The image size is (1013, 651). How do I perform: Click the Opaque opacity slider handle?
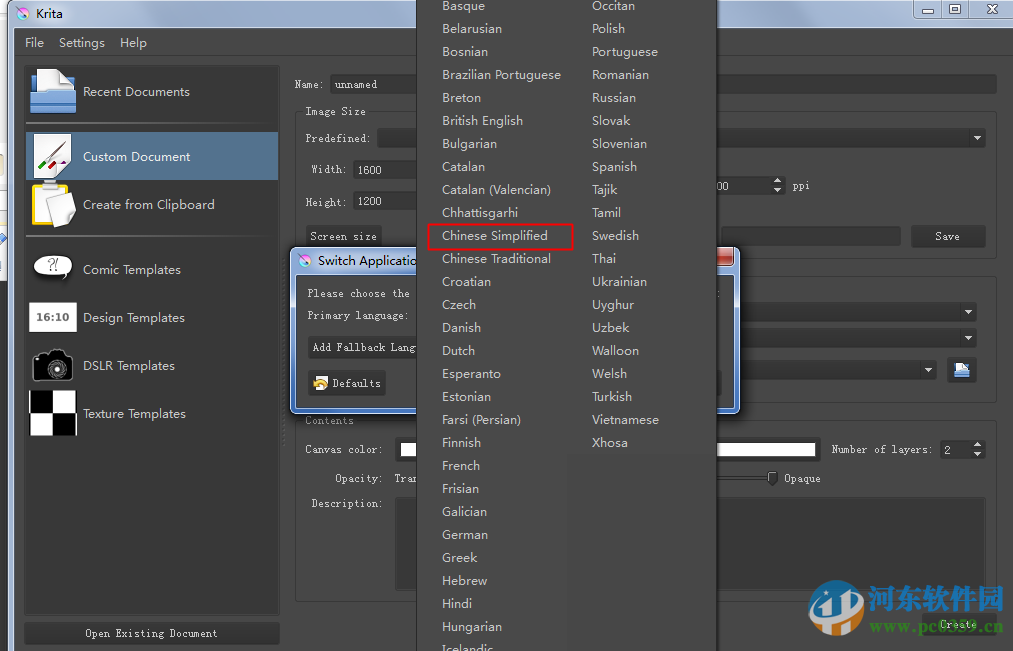770,478
